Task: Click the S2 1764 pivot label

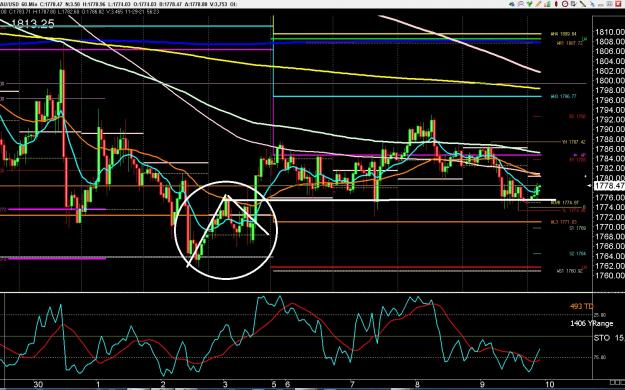Action: click(577, 254)
